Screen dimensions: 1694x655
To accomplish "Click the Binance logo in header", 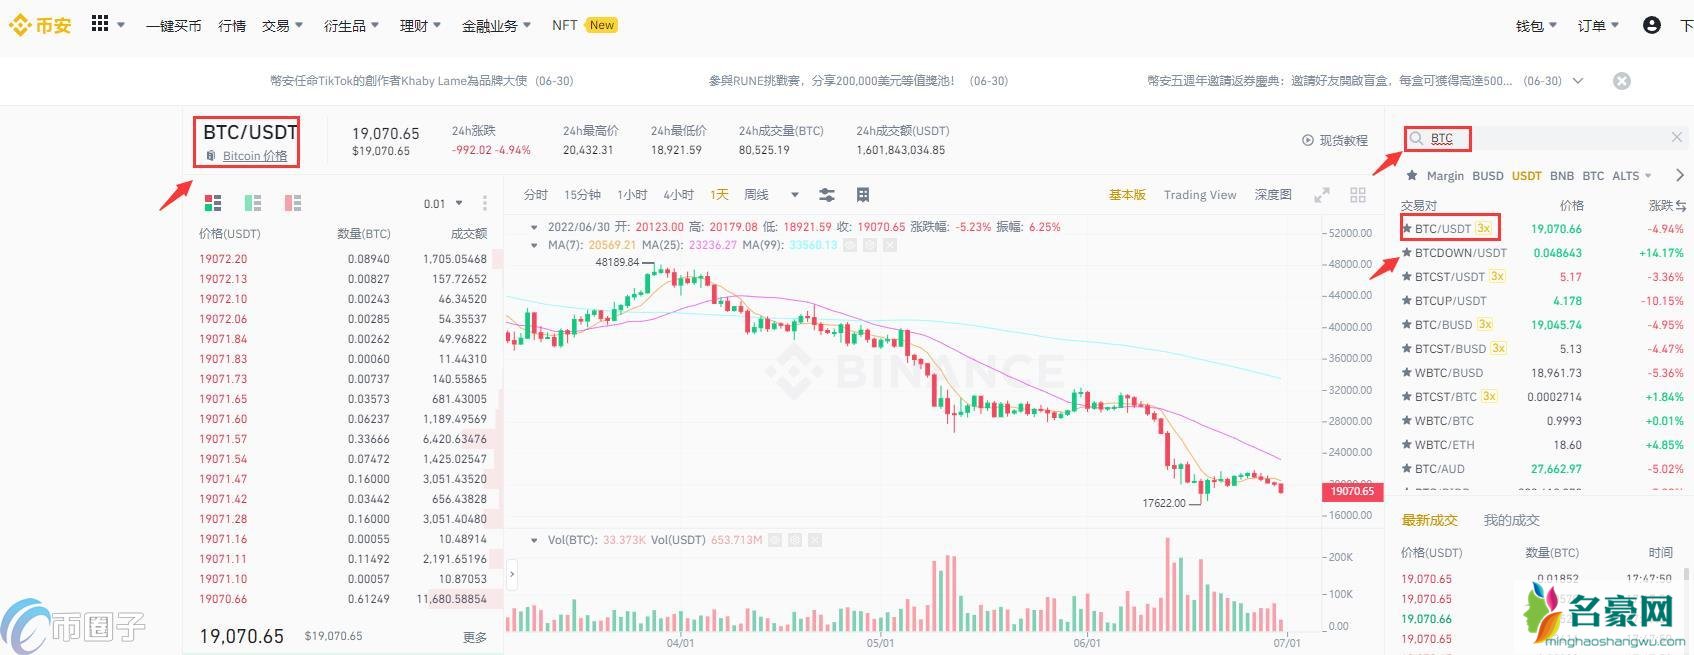I will coord(40,25).
